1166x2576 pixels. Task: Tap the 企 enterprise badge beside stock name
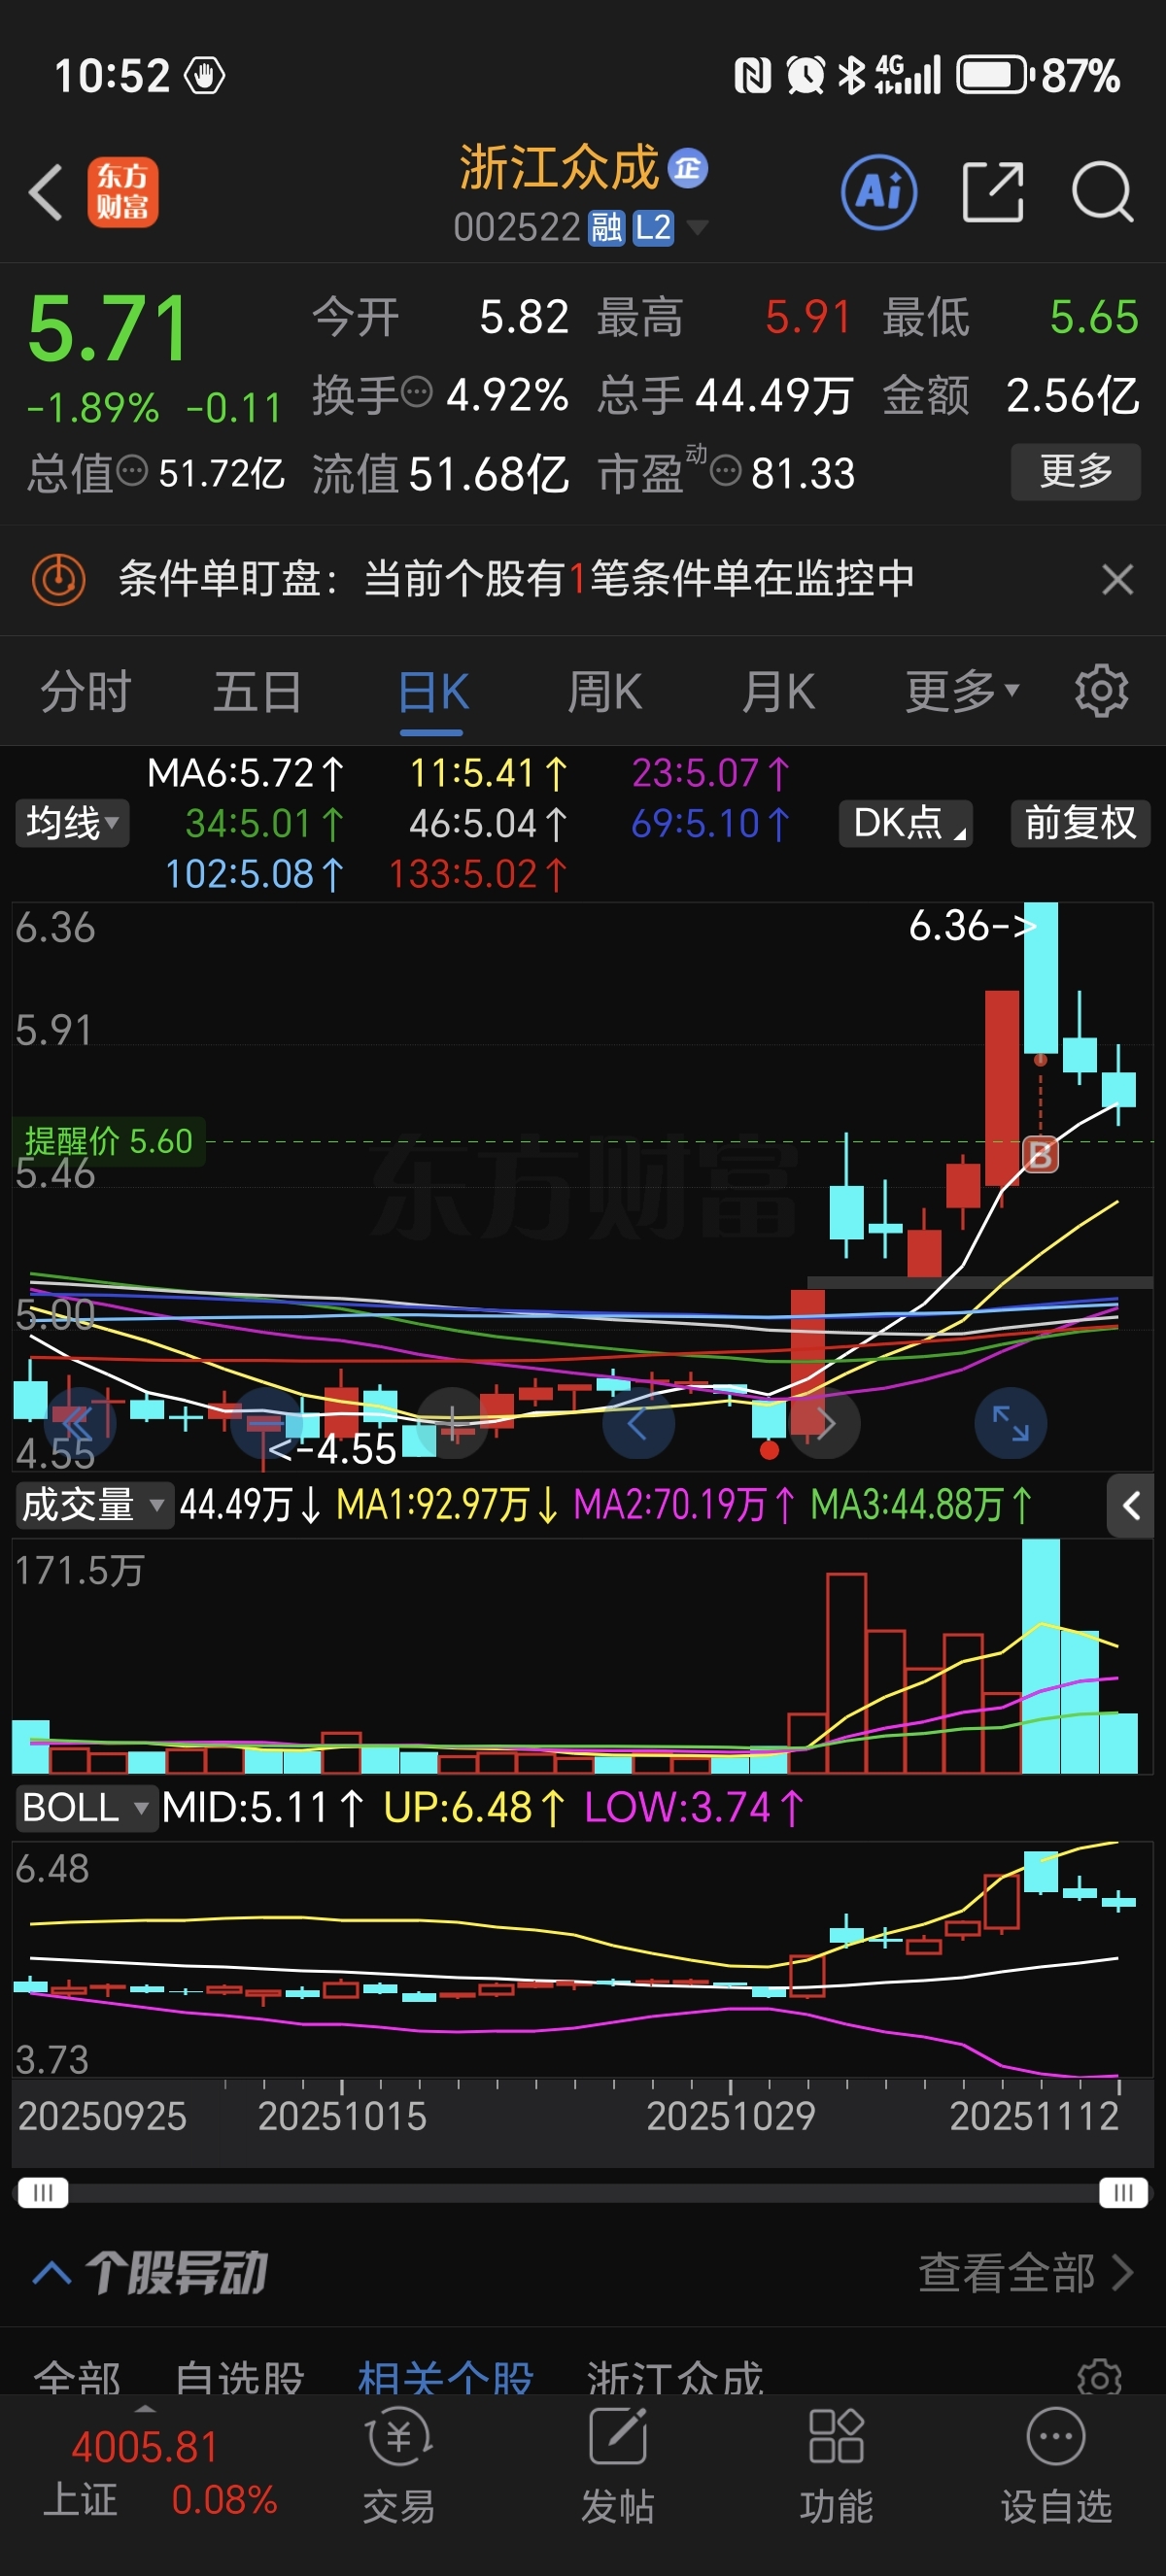pyautogui.click(x=688, y=168)
